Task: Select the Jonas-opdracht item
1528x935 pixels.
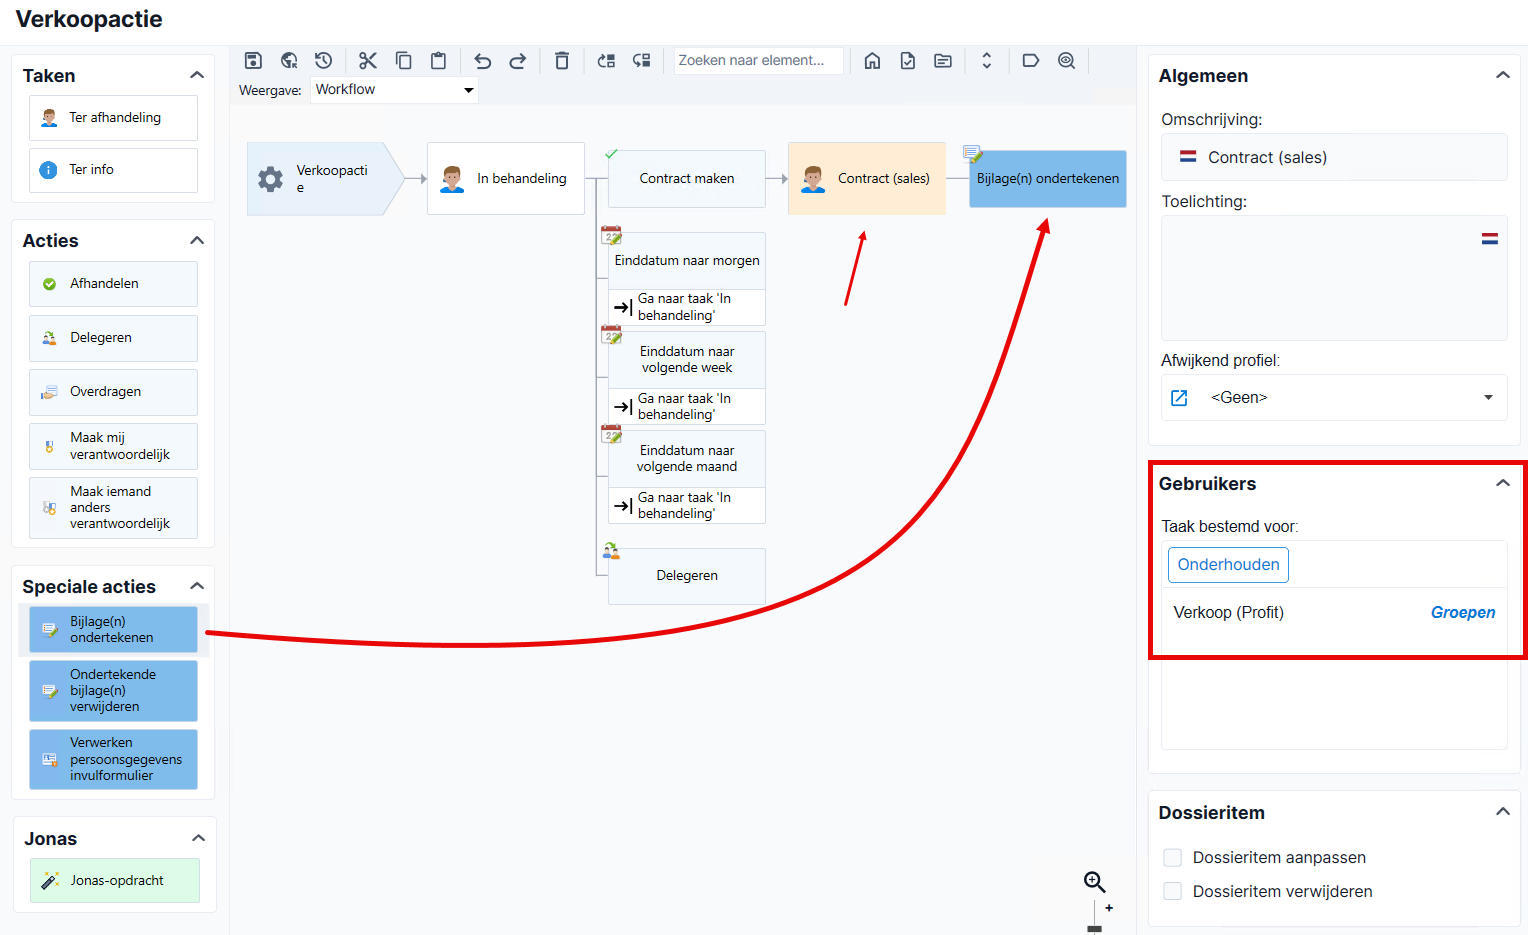Action: [x=115, y=881]
